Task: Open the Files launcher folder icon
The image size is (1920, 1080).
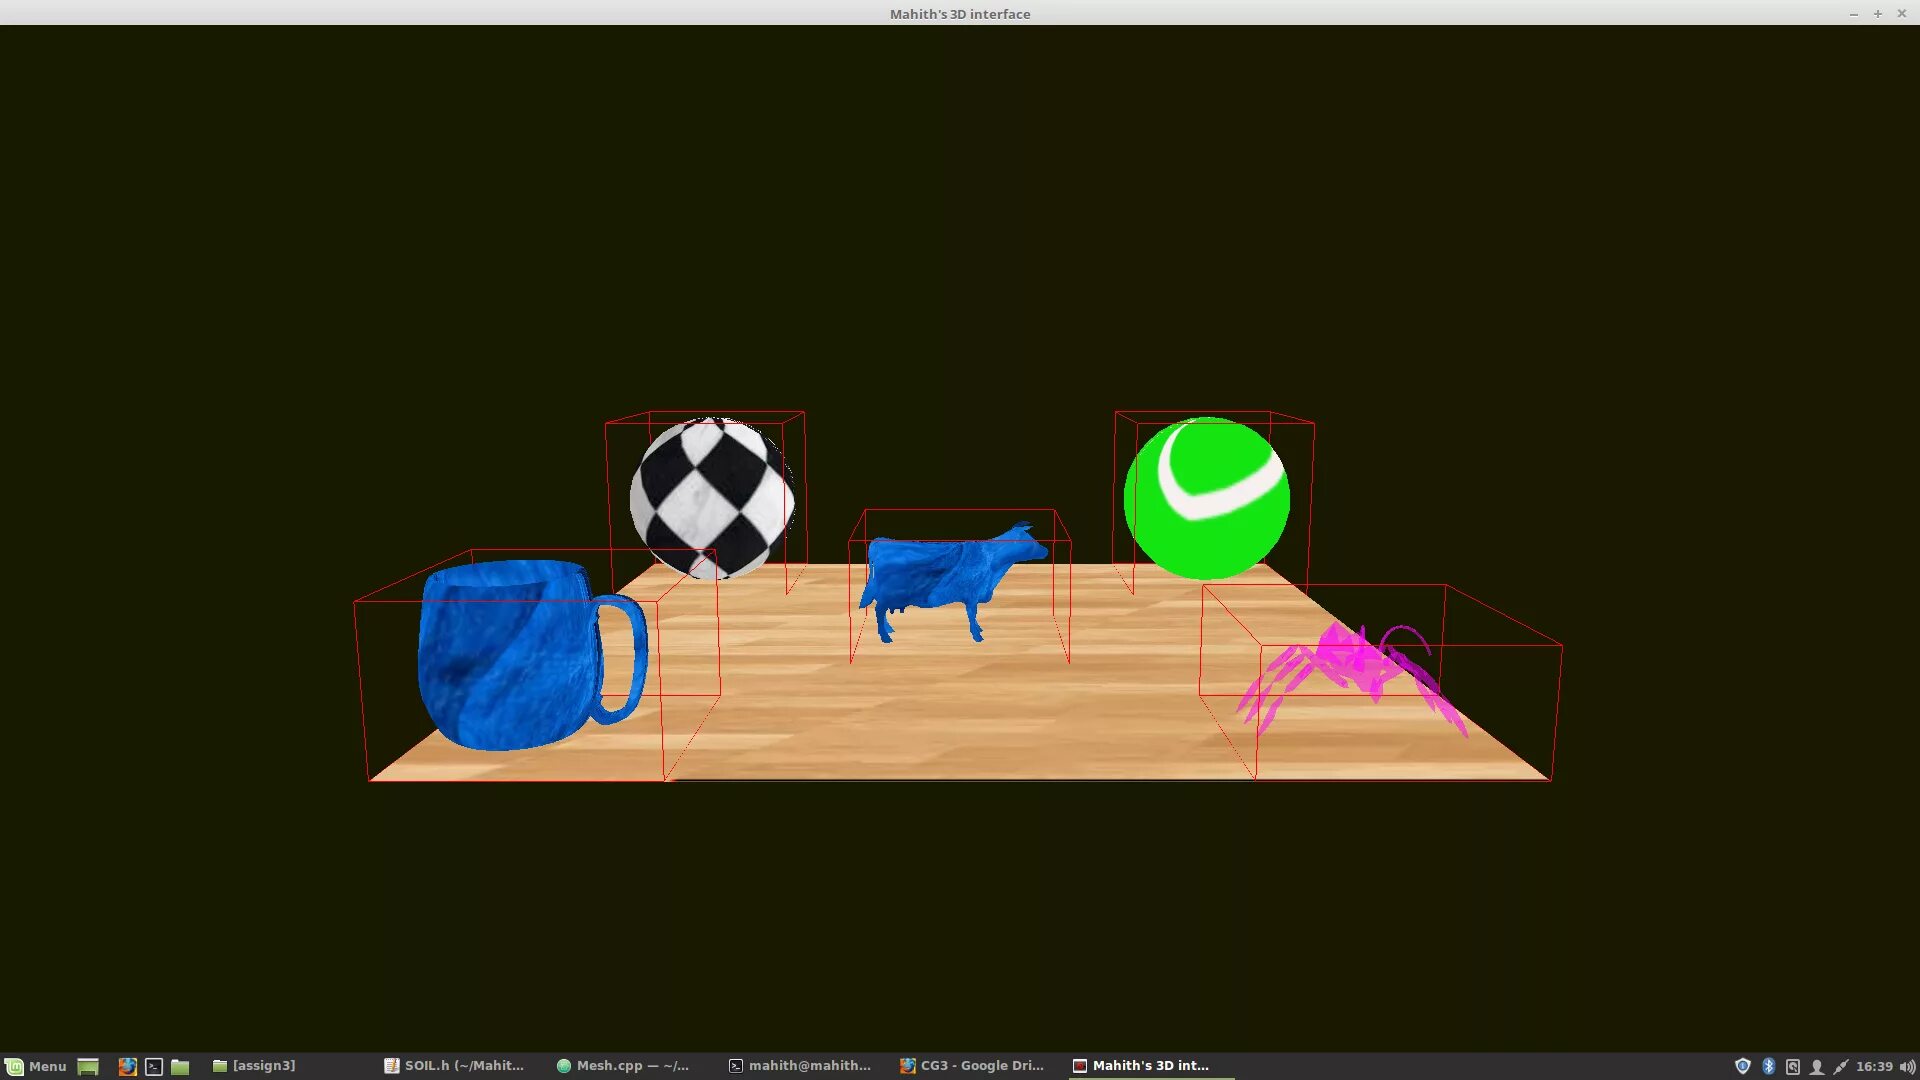Action: coord(180,1066)
